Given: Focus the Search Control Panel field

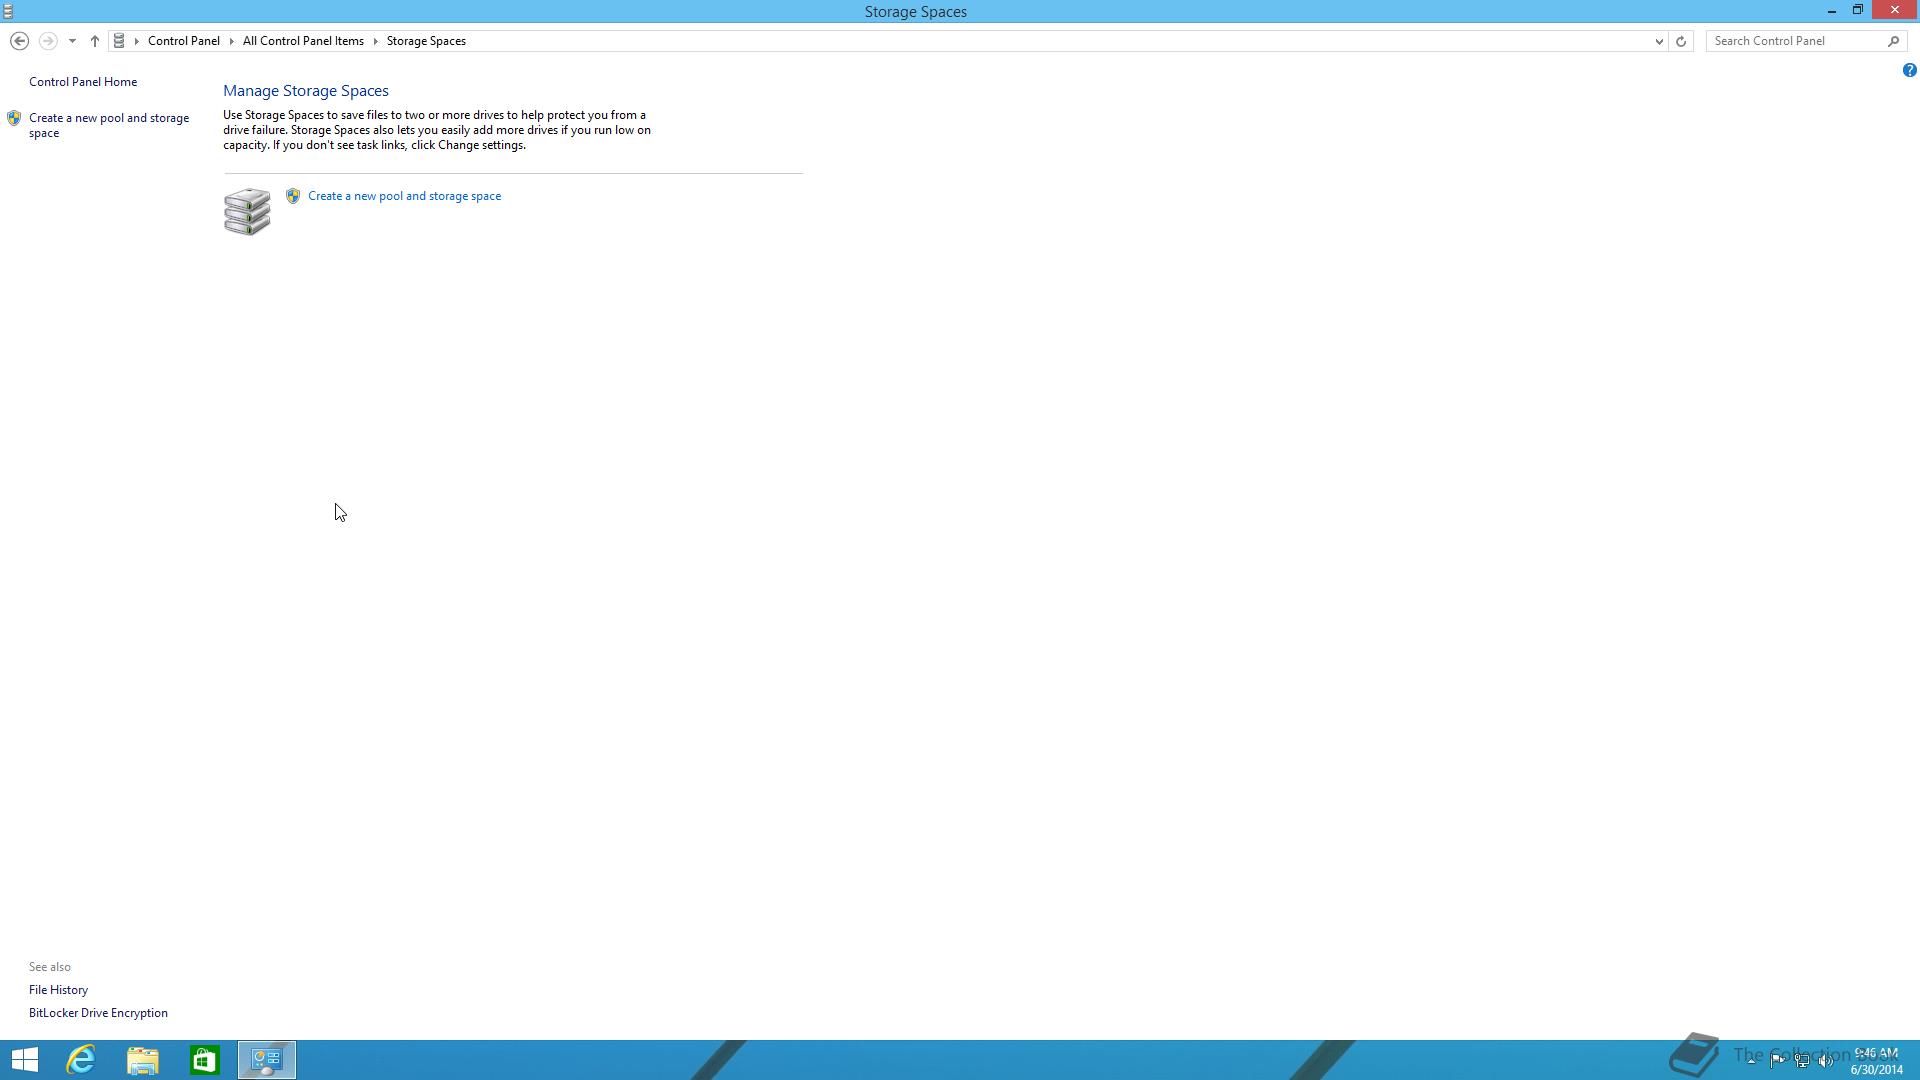Looking at the screenshot, I should point(1797,41).
